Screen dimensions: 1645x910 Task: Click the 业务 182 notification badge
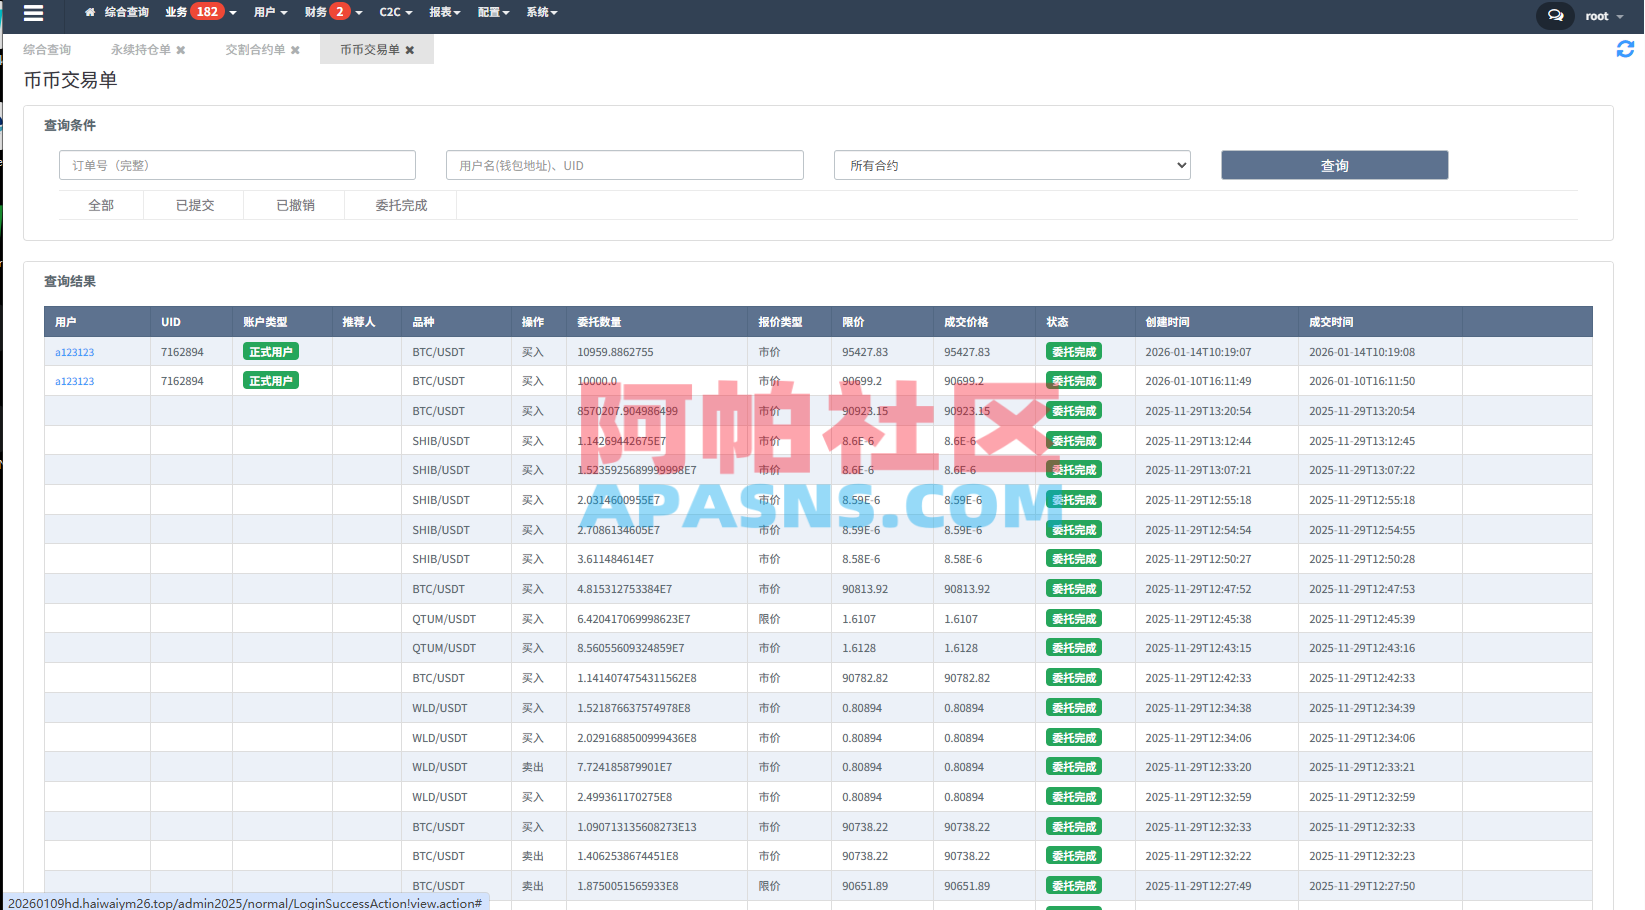(207, 12)
